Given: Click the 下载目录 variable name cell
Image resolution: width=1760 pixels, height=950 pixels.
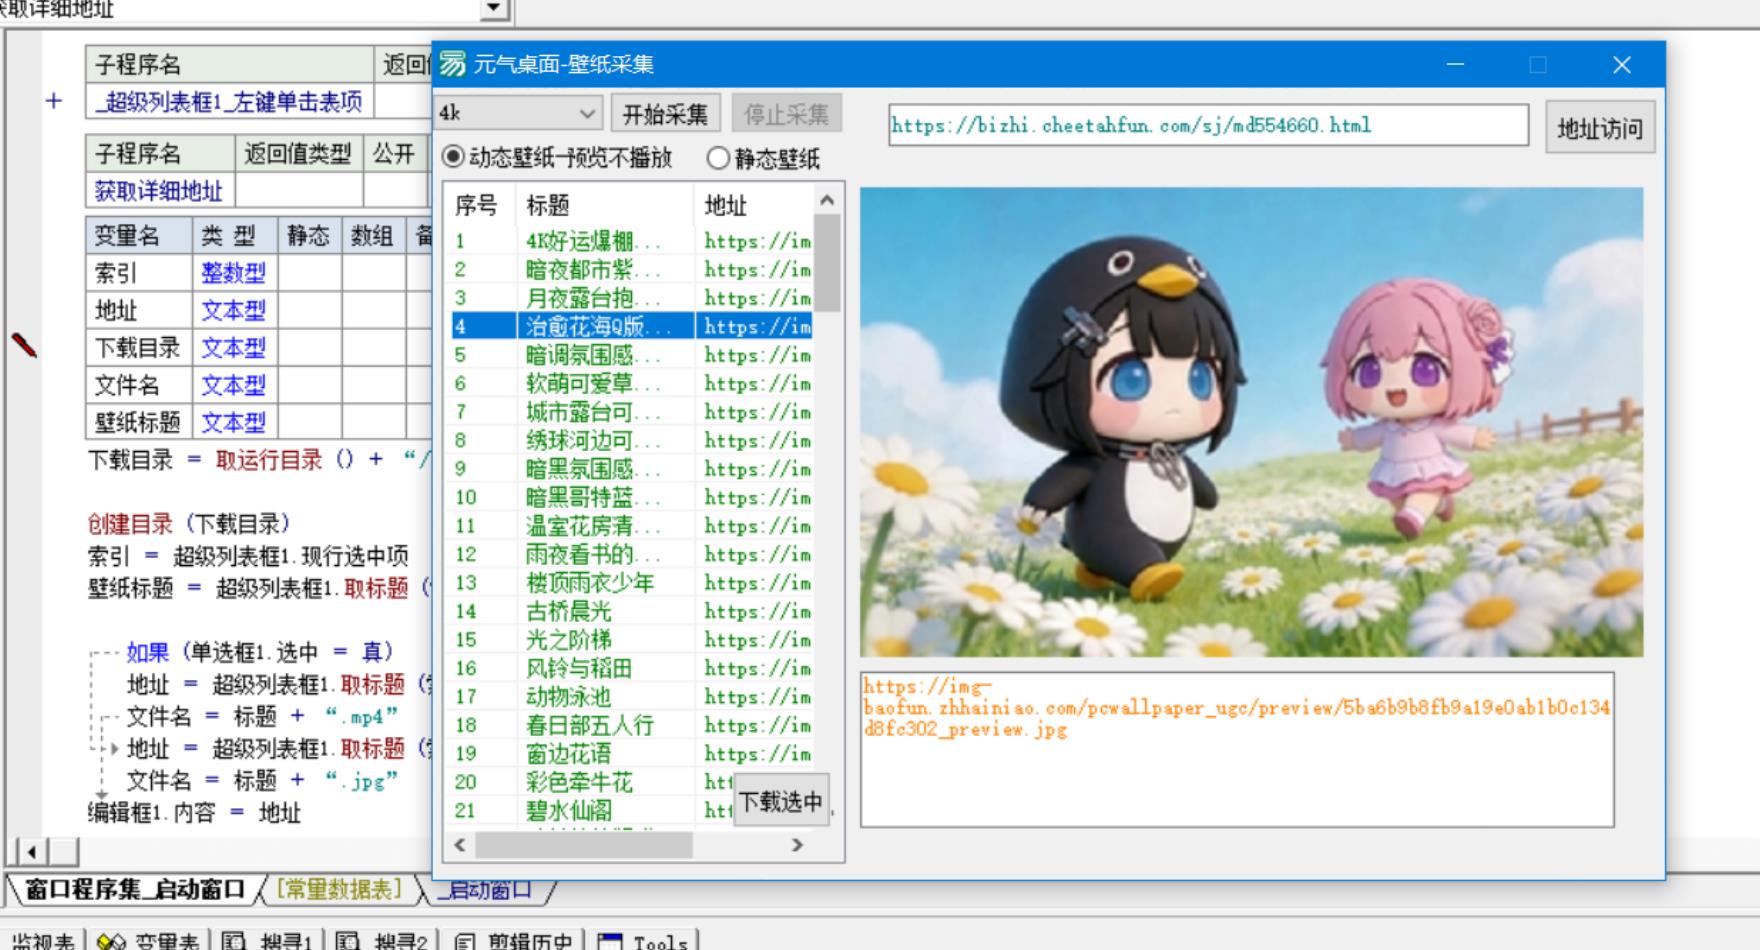Looking at the screenshot, I should (x=138, y=348).
